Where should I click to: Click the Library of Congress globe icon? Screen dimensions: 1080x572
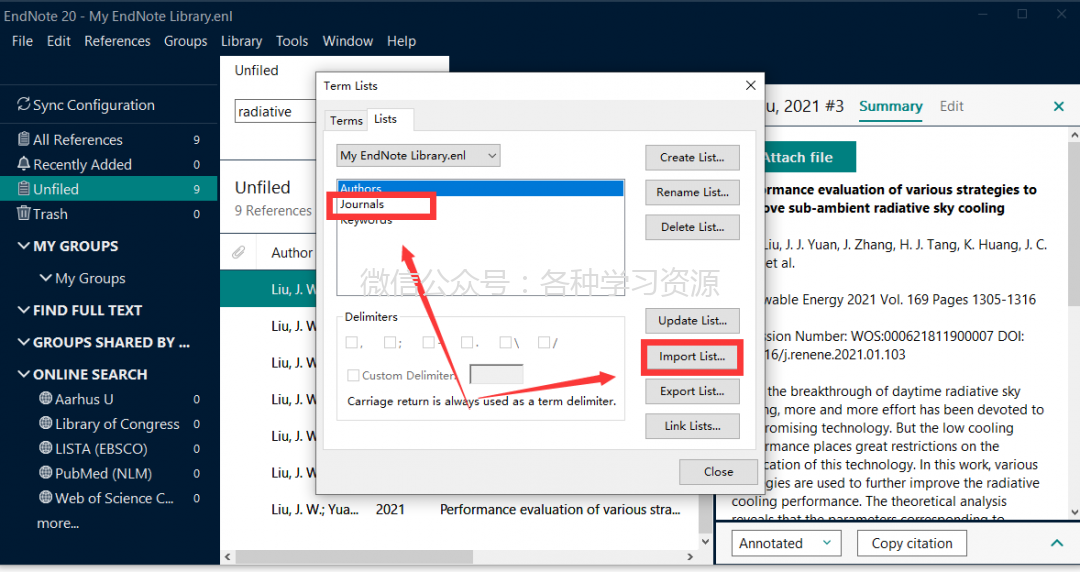coord(45,422)
